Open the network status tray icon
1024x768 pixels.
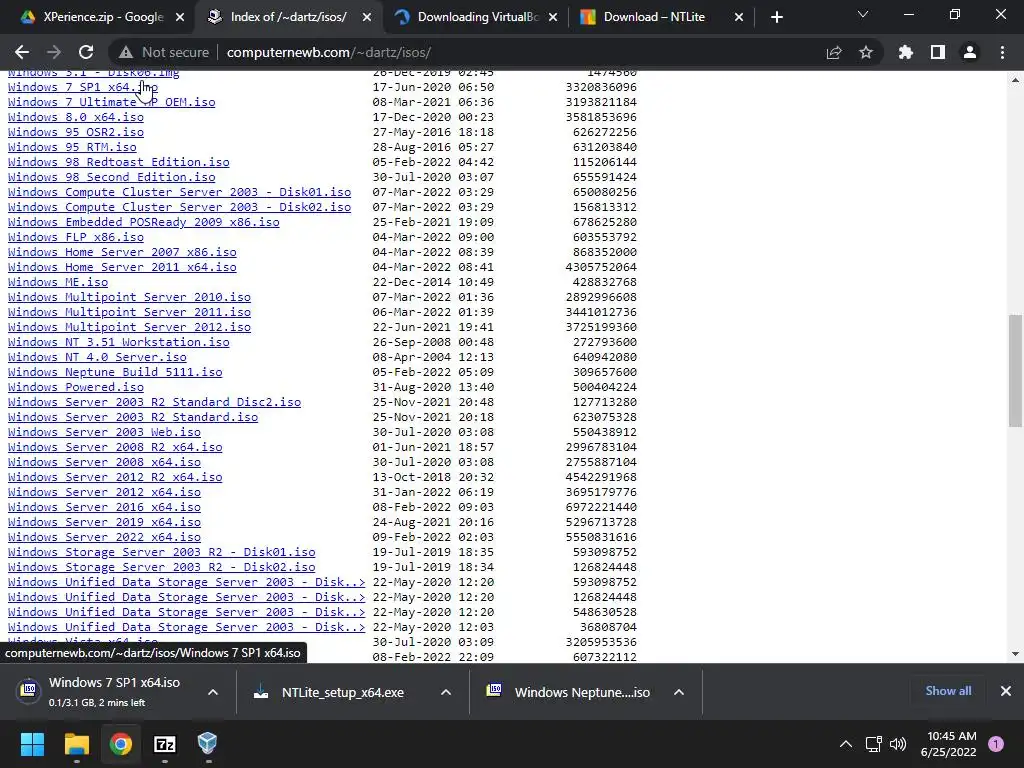click(x=874, y=744)
